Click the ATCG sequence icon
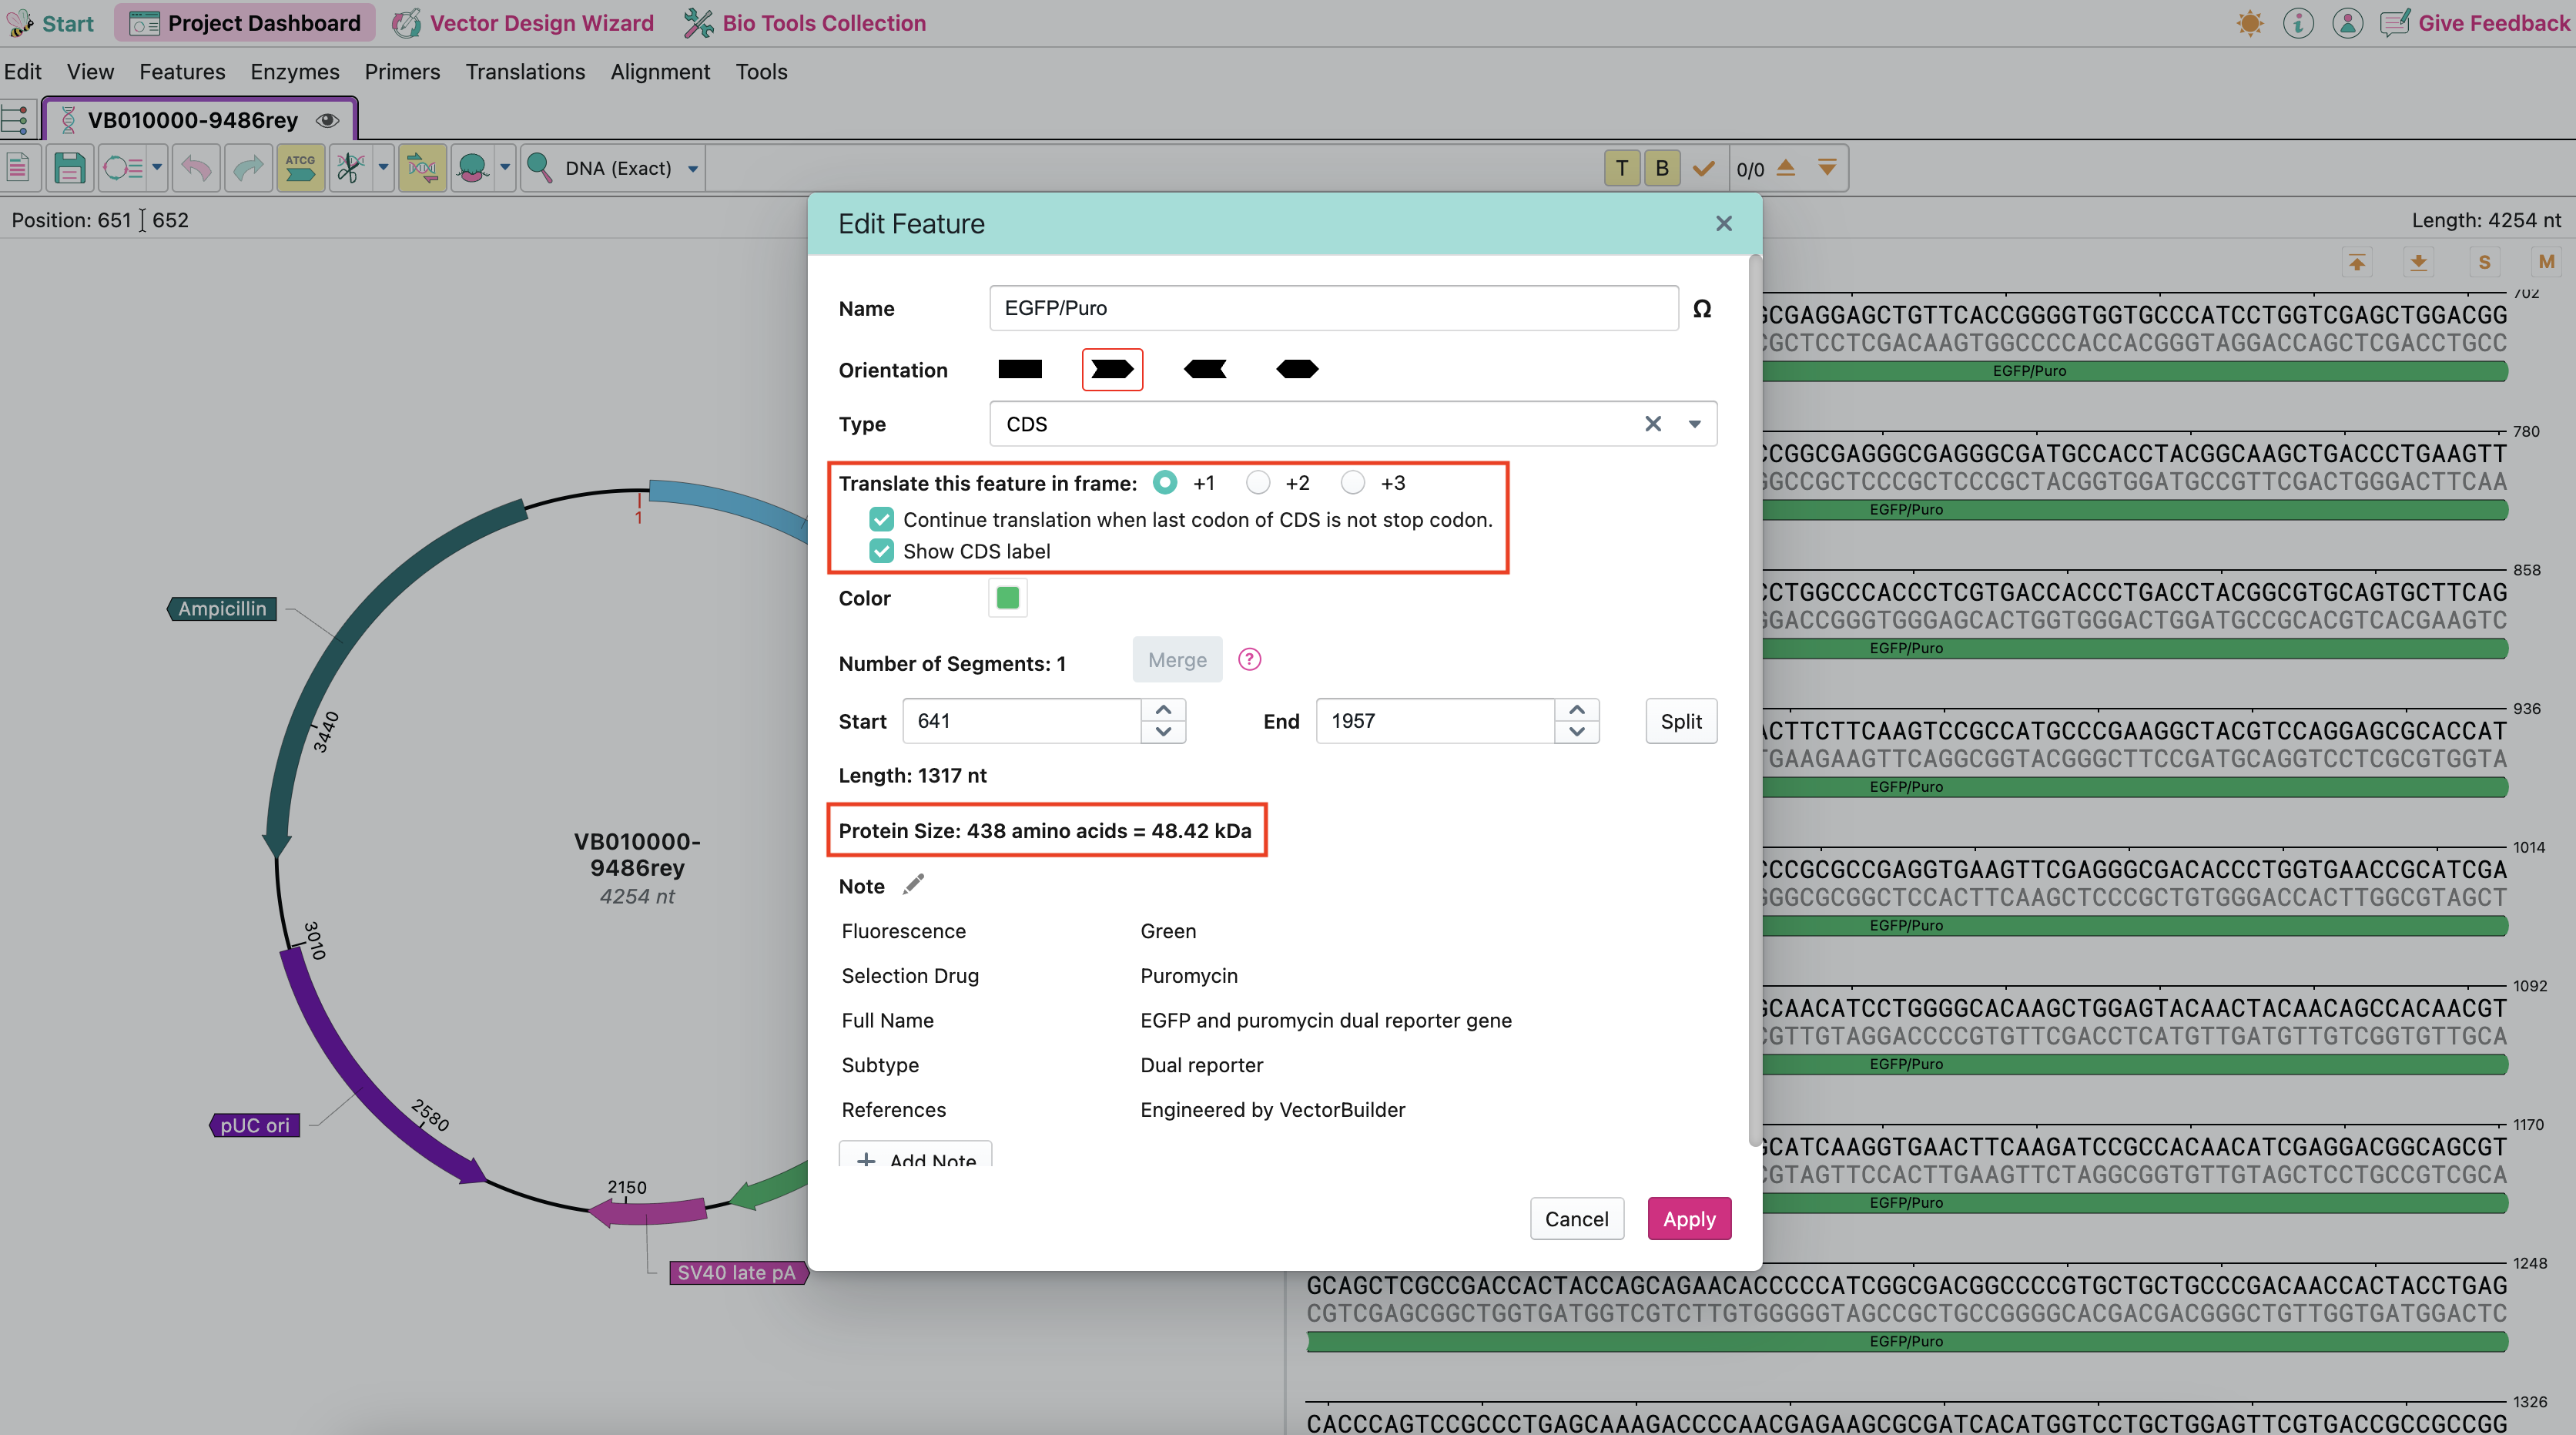 tap(300, 168)
